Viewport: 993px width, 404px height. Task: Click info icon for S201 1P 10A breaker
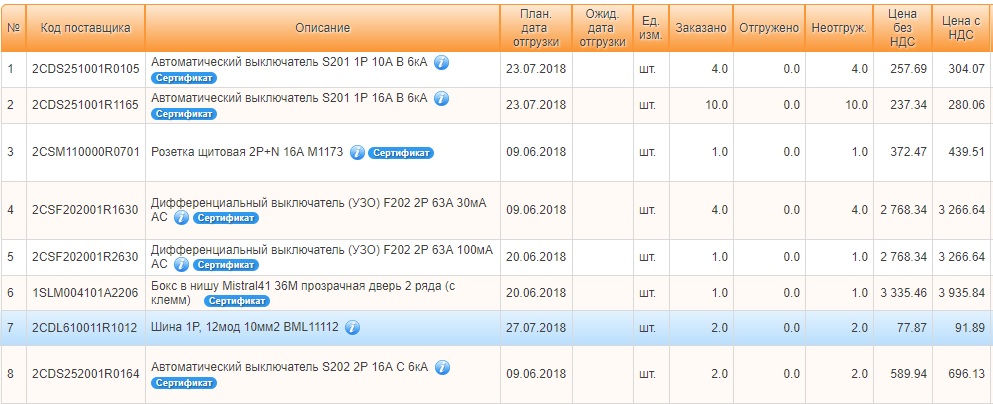coord(441,62)
